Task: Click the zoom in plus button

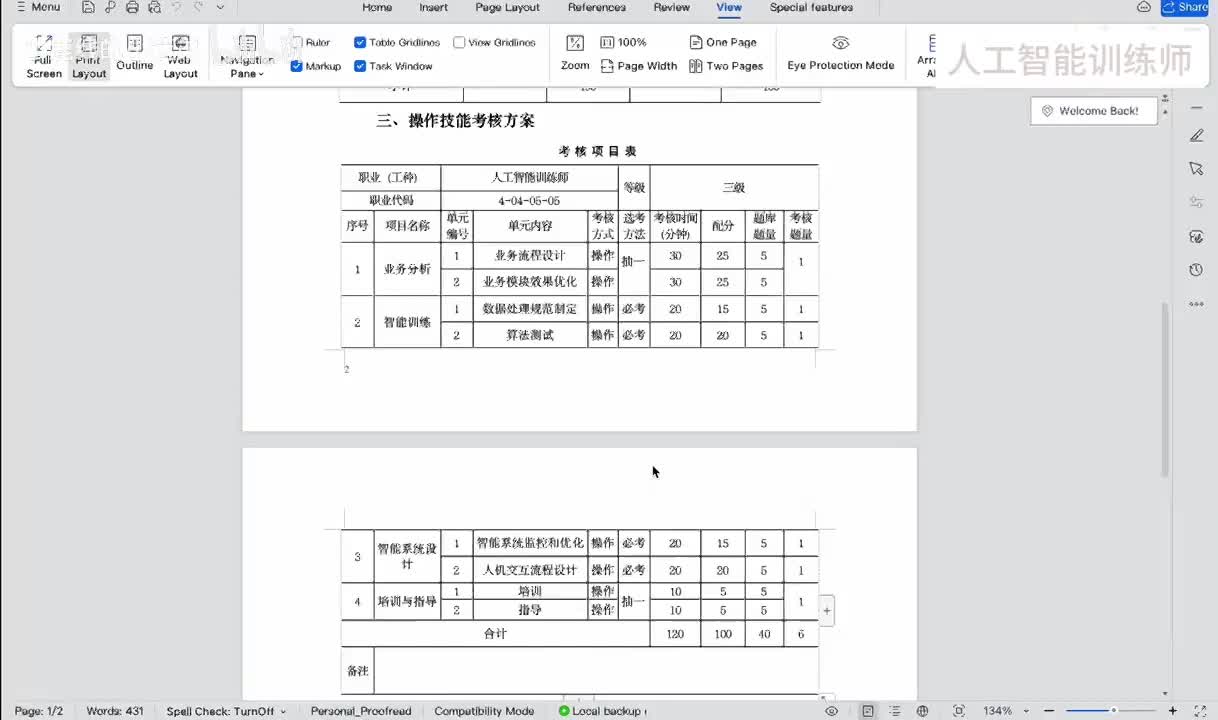Action: point(1173,711)
